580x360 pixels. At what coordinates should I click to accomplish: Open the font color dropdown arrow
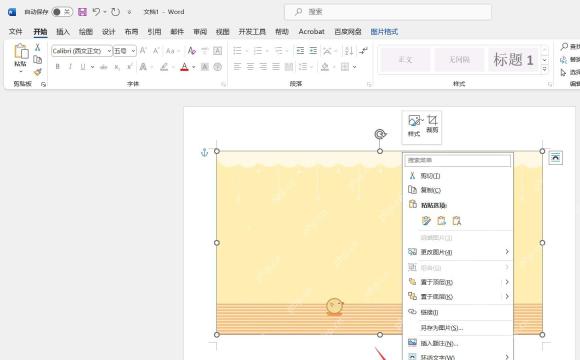coord(193,67)
